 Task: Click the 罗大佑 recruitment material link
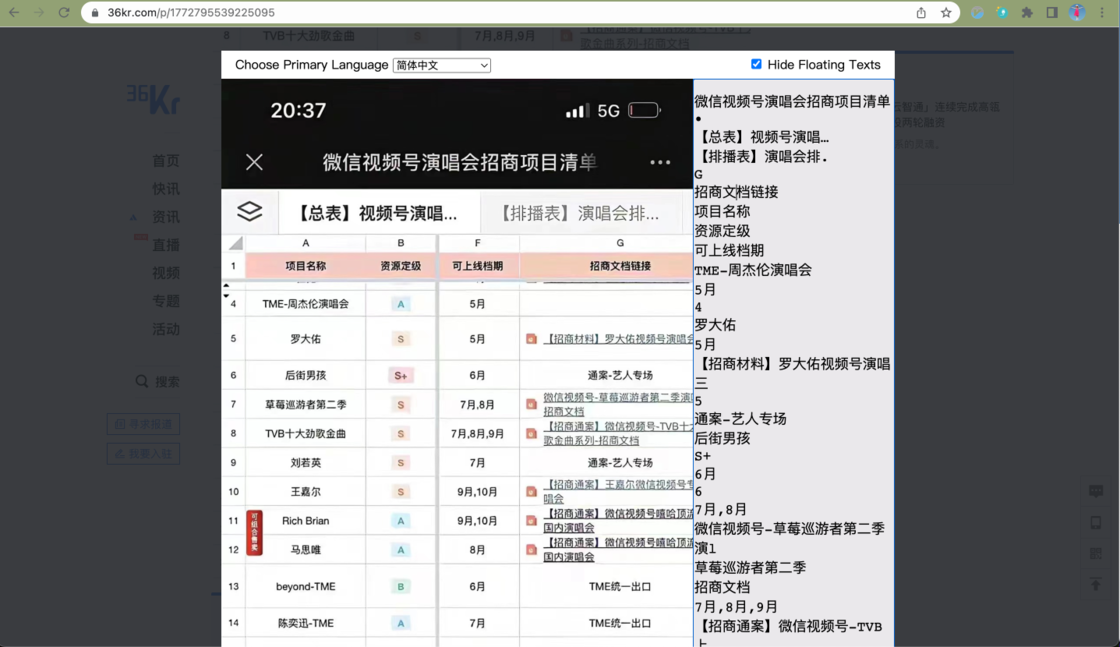click(x=619, y=338)
